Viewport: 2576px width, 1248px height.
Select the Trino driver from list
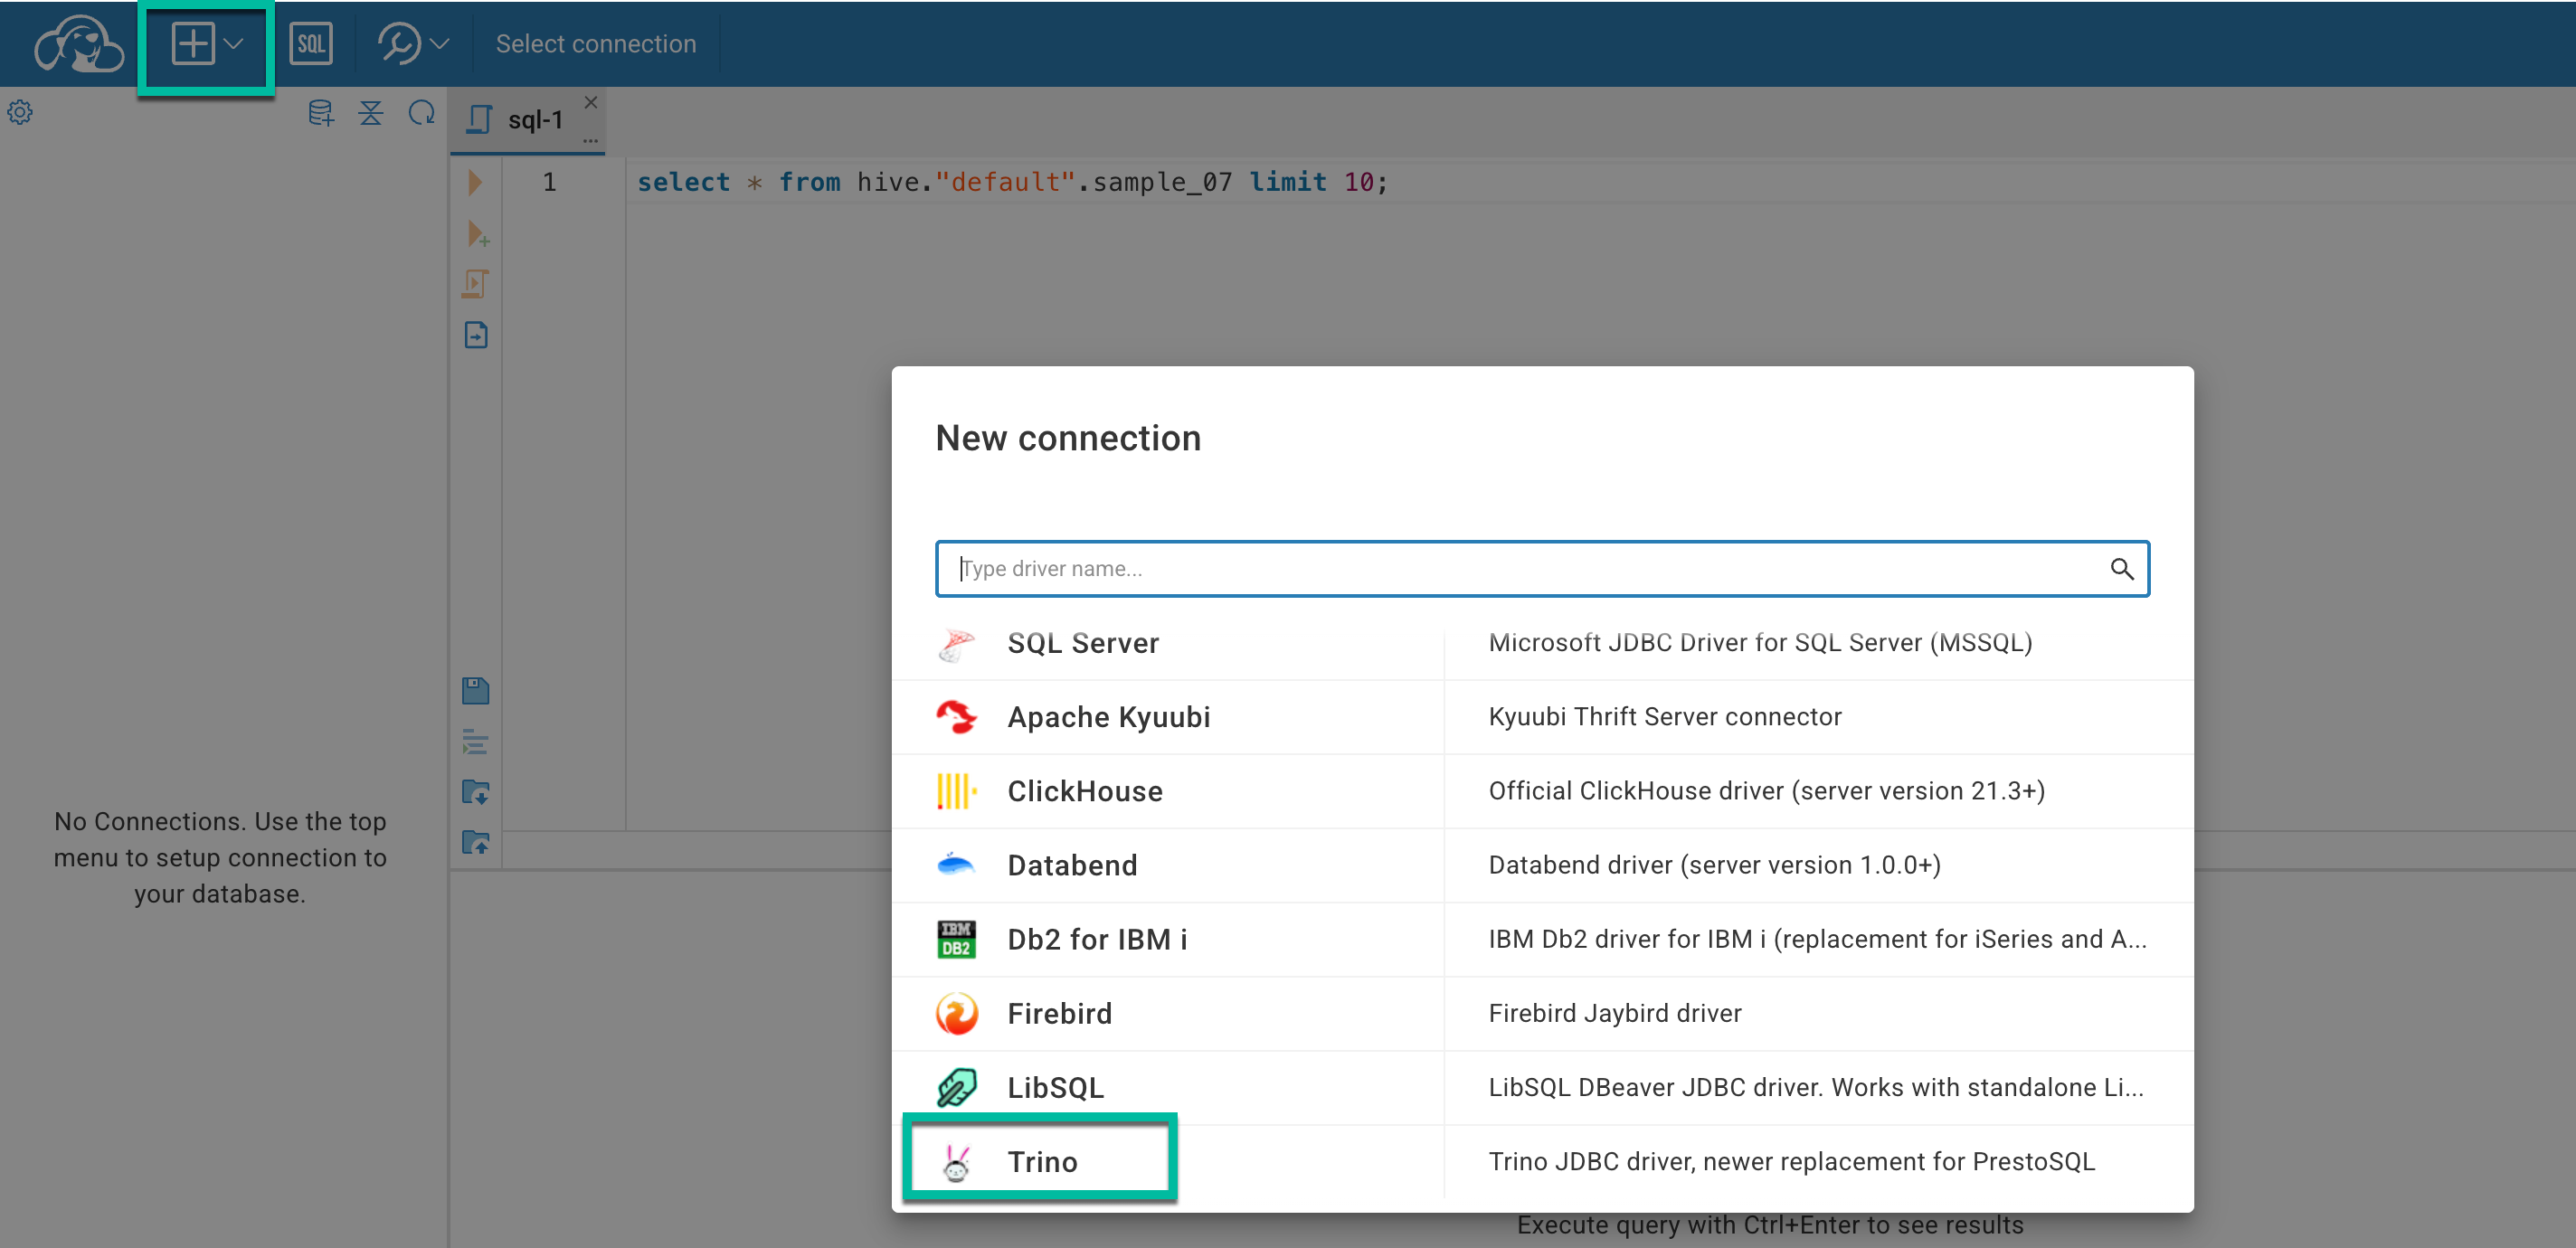pos(1041,1161)
